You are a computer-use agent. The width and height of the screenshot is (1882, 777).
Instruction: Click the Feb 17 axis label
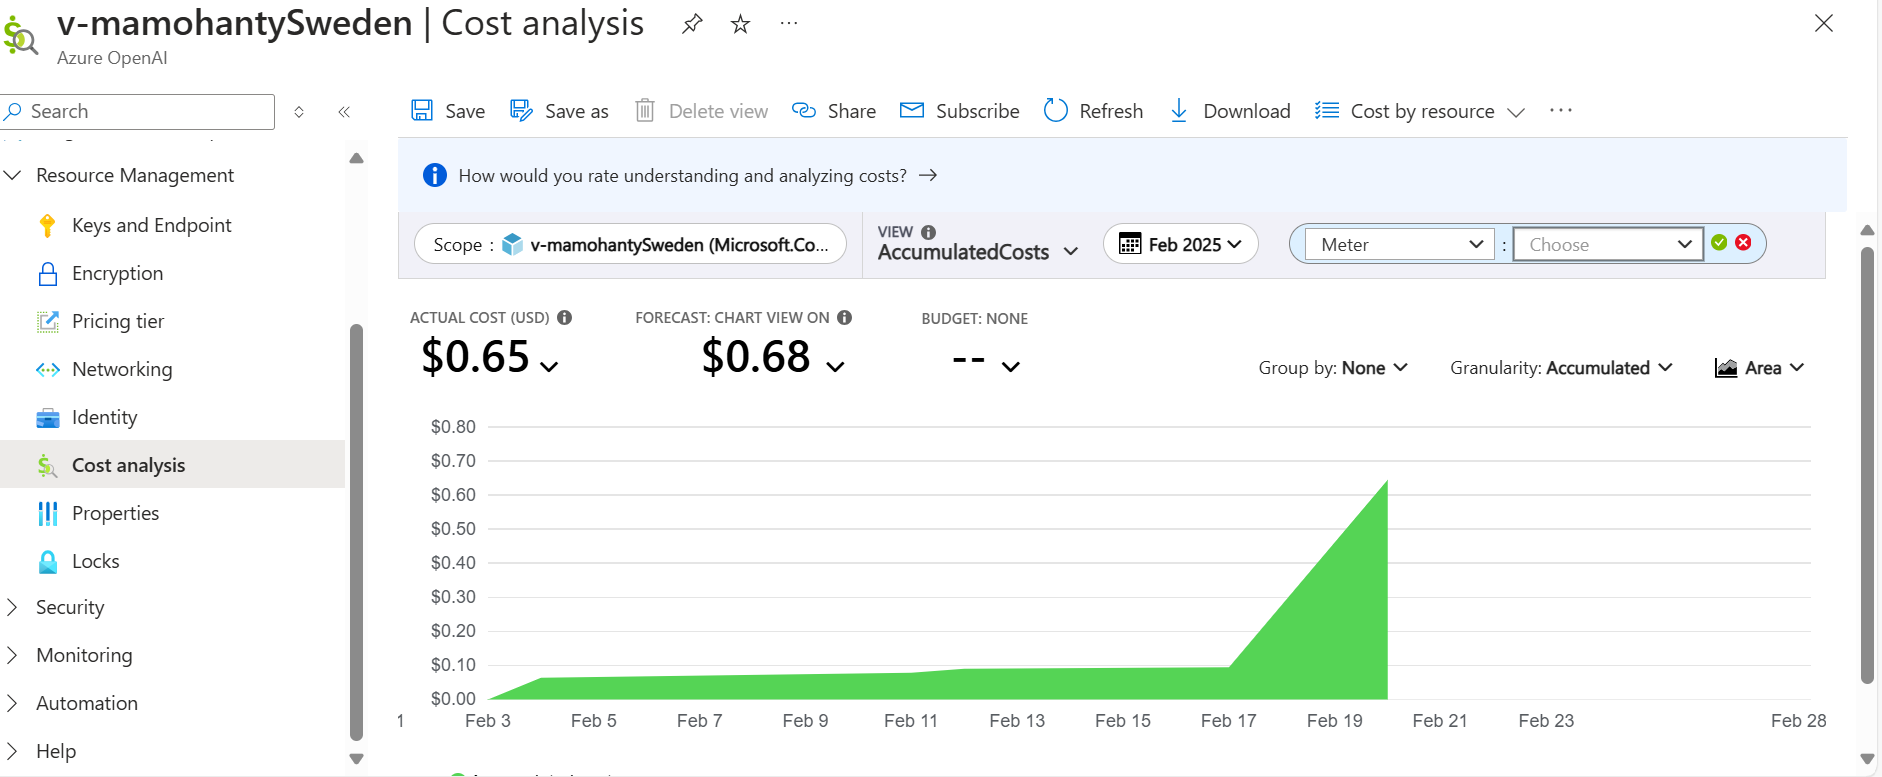click(x=1228, y=720)
